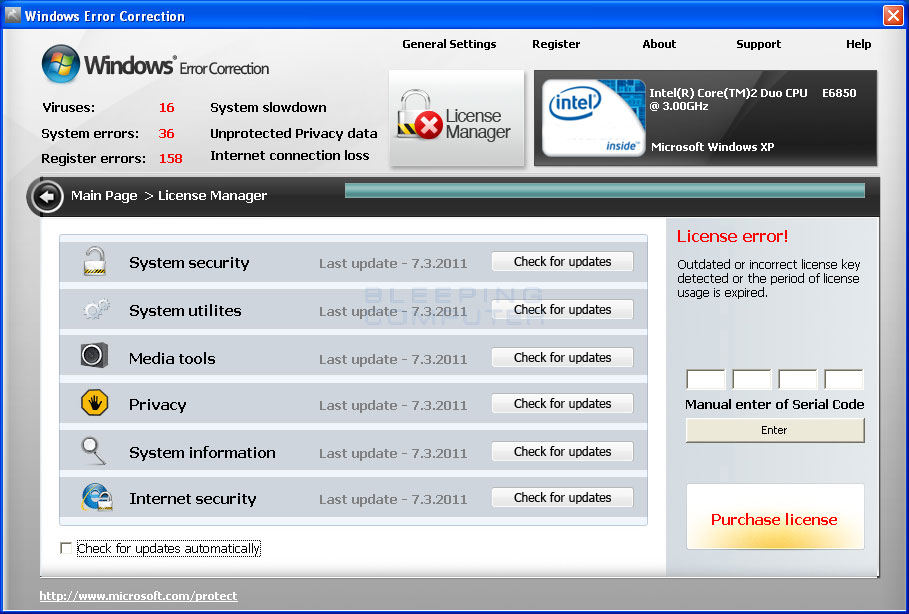Screen dimensions: 909x614
Task: Click the Media tools speaker icon
Action: tap(94, 355)
